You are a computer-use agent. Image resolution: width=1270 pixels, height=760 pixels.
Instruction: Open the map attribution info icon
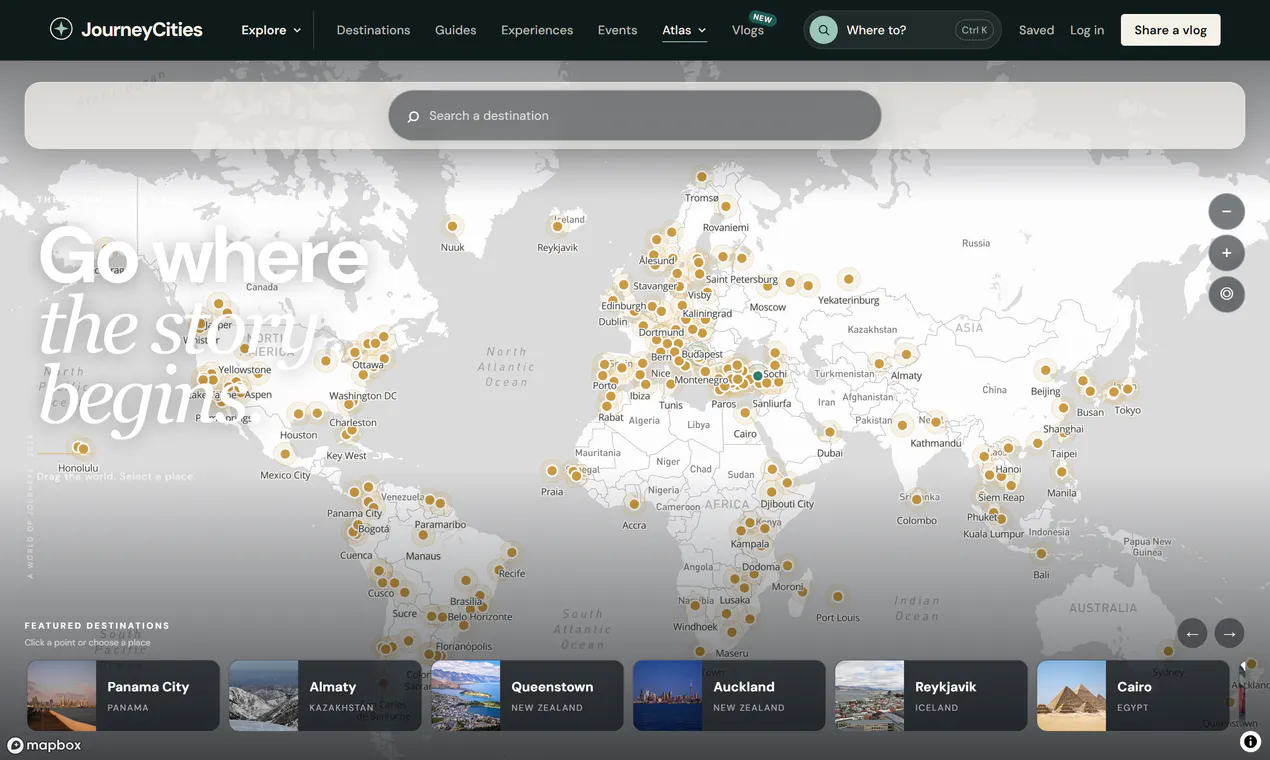1250,741
